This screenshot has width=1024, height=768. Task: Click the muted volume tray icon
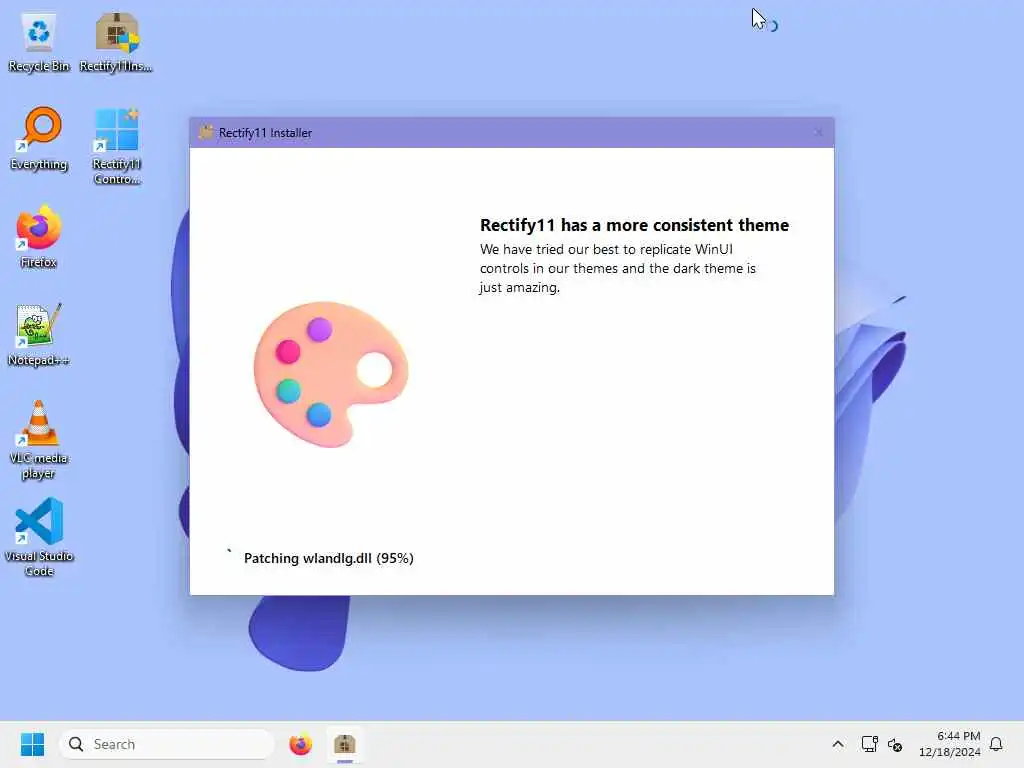coord(895,744)
